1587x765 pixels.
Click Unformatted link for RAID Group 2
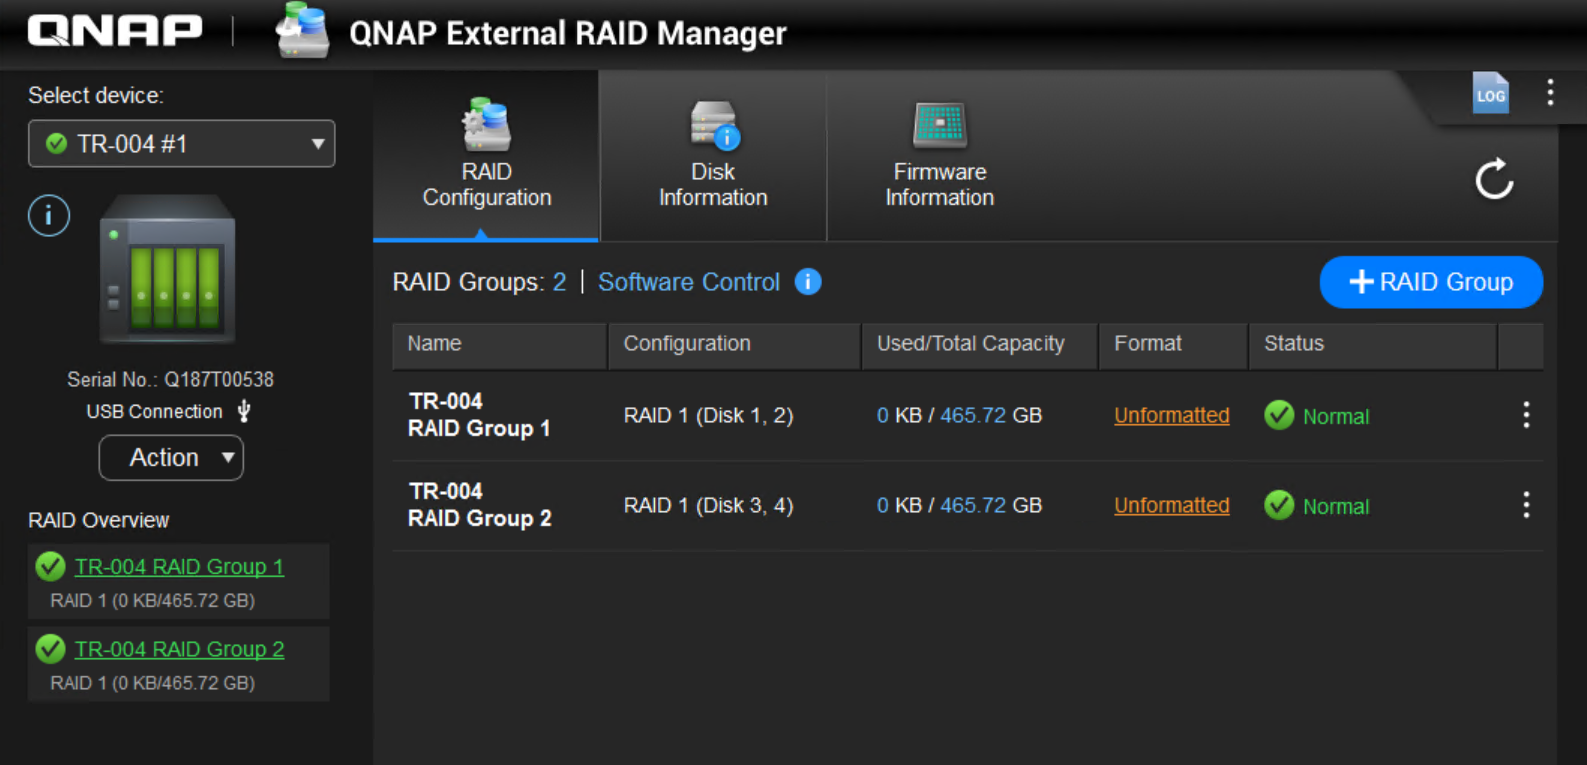click(1171, 505)
